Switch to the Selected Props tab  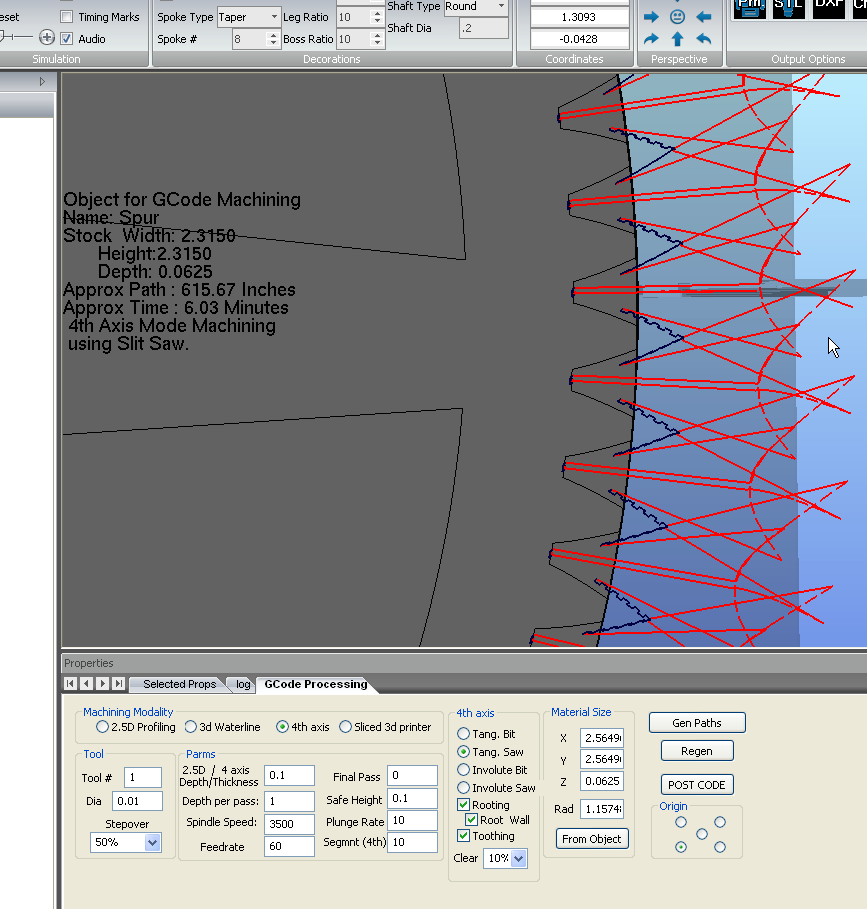(x=178, y=684)
